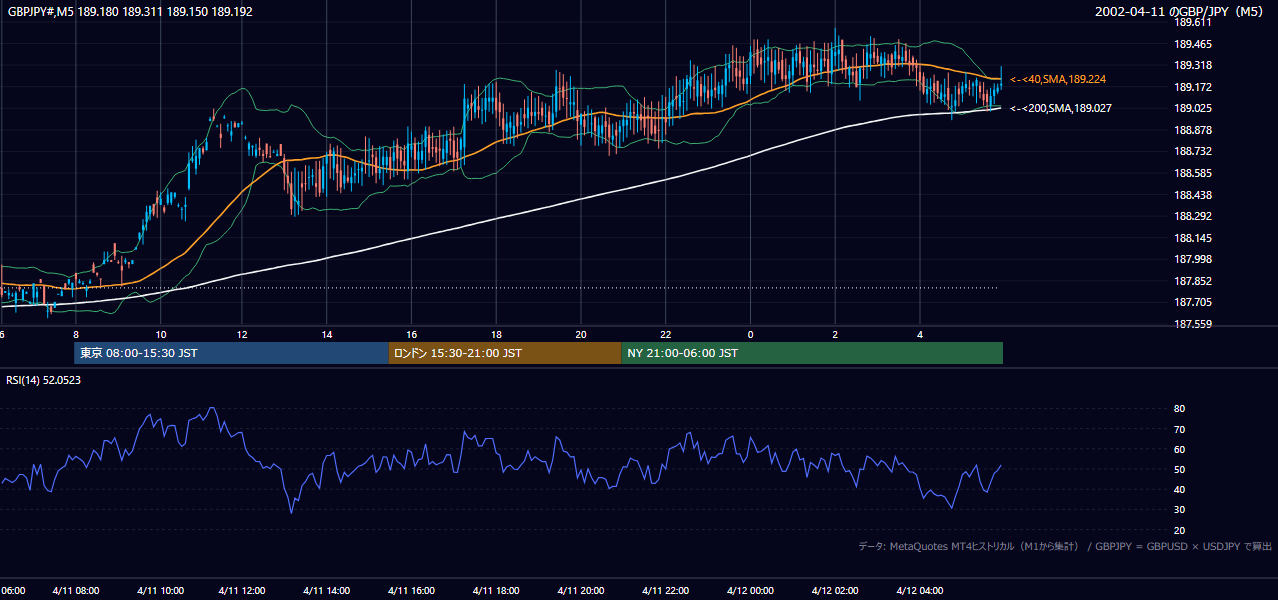
Task: Click hour label 18 under price chart
Action: coord(497,334)
